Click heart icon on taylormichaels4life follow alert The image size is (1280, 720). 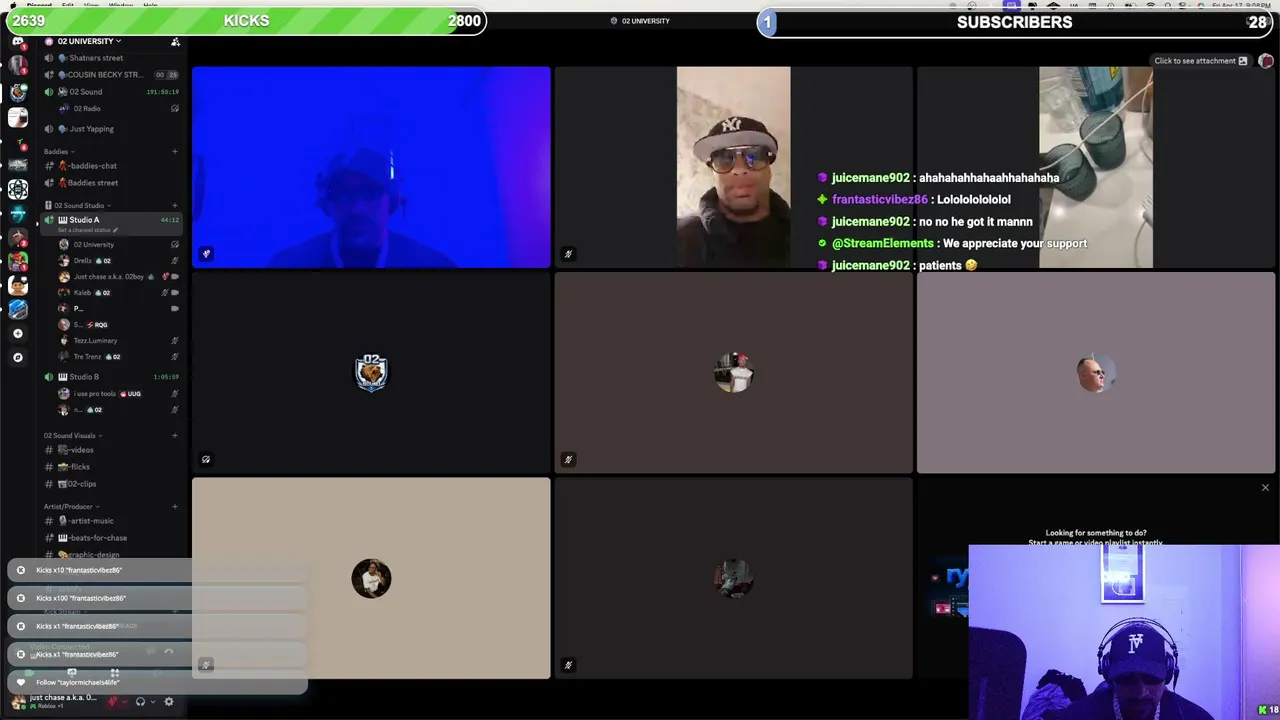coord(20,682)
